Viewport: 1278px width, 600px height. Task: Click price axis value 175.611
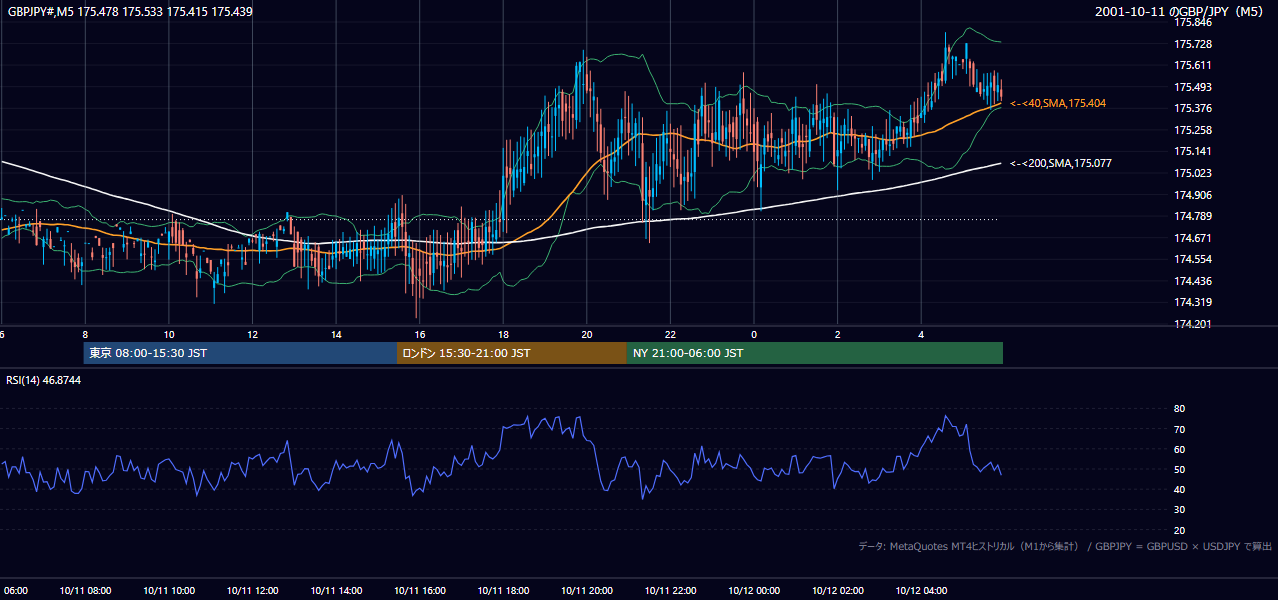(x=1193, y=65)
